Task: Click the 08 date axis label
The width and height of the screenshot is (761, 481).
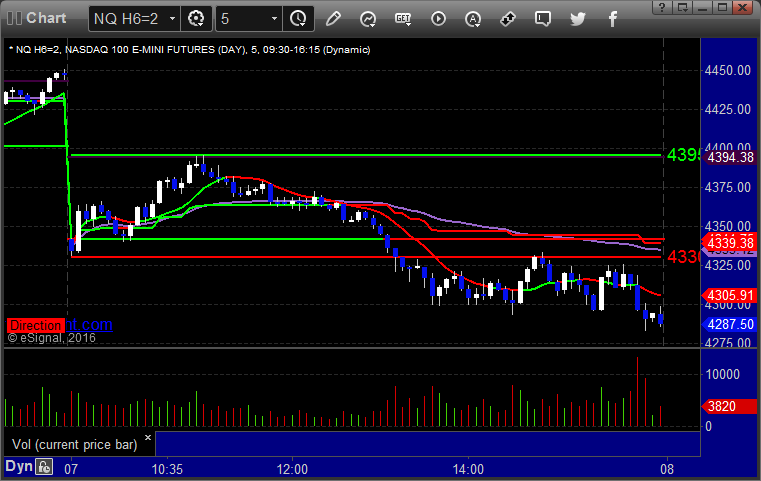Action: 667,469
